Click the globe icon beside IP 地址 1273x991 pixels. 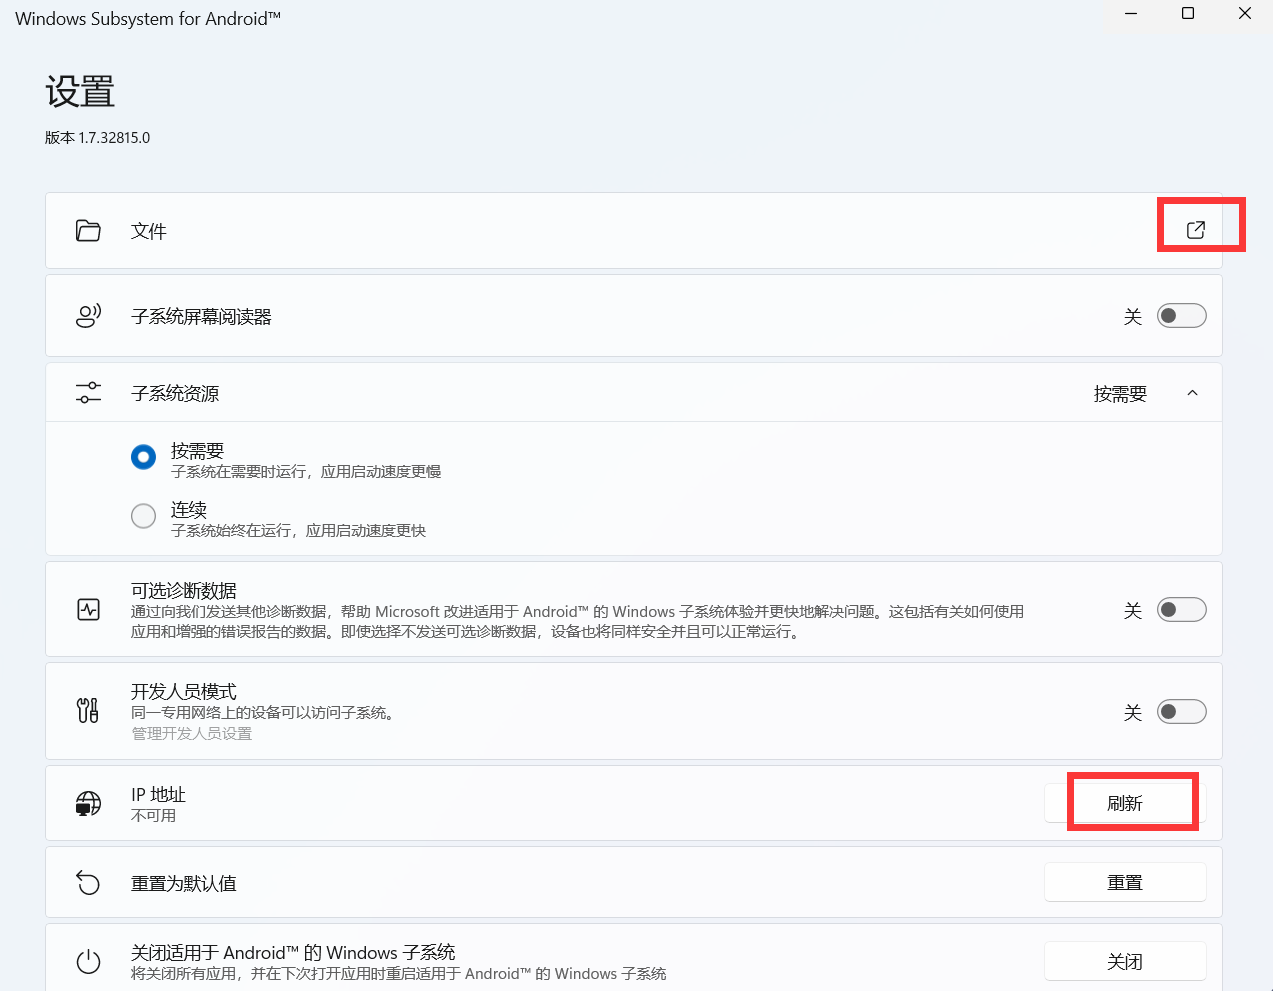point(88,803)
